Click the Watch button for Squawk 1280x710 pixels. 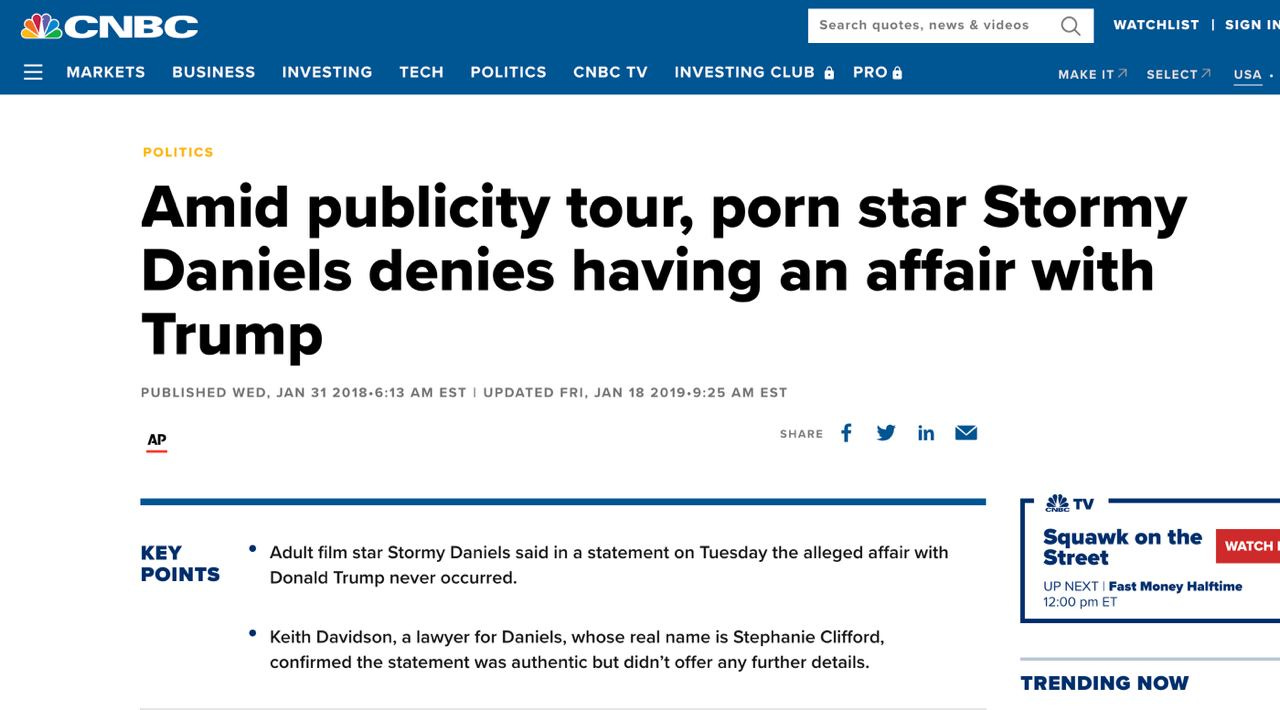point(1248,546)
